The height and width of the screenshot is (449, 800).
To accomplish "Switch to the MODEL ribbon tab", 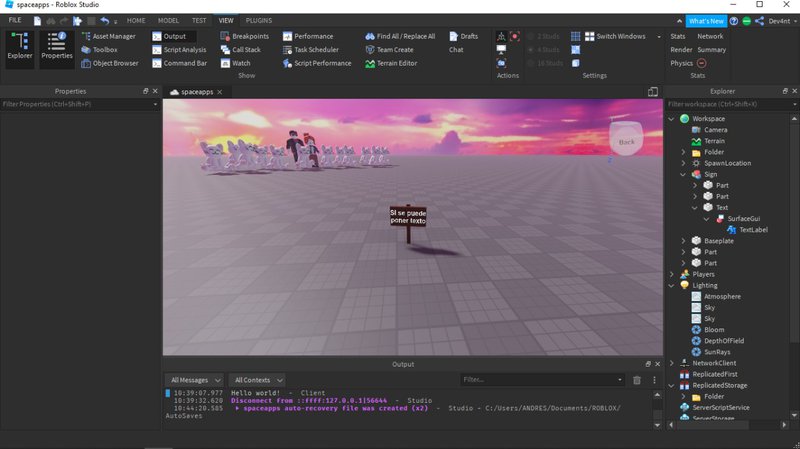I will click(x=168, y=20).
